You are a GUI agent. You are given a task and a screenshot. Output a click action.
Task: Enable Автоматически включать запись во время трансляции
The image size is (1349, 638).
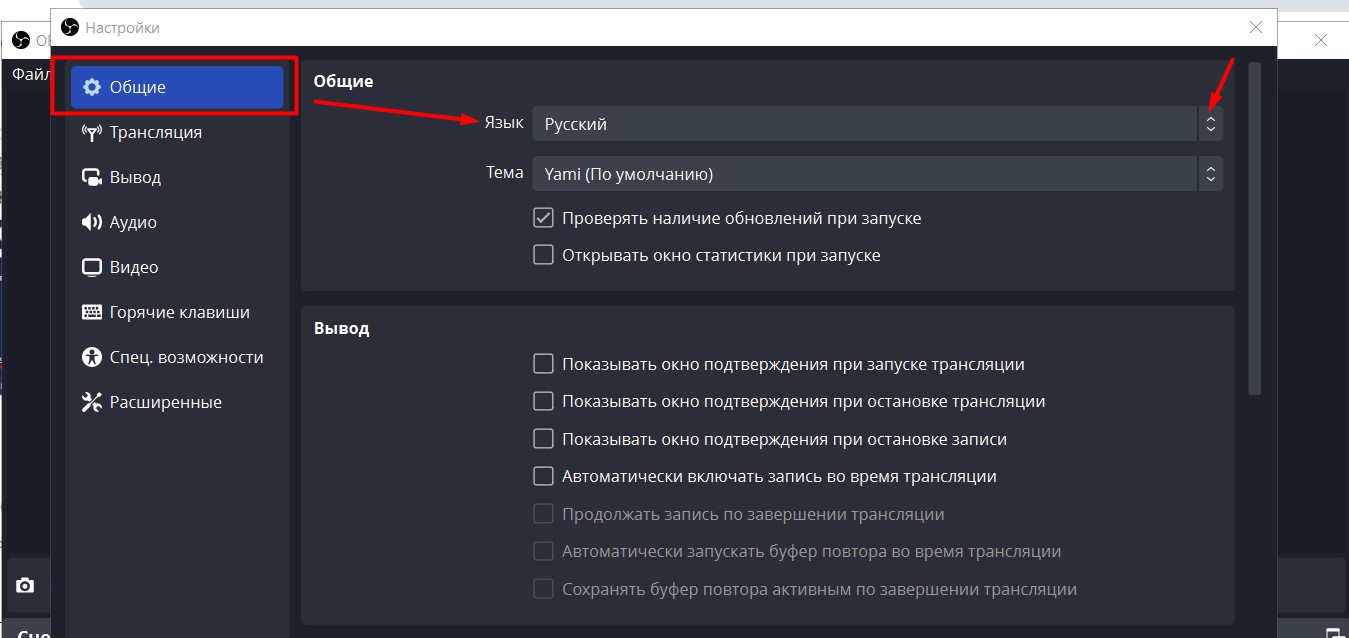pos(543,476)
